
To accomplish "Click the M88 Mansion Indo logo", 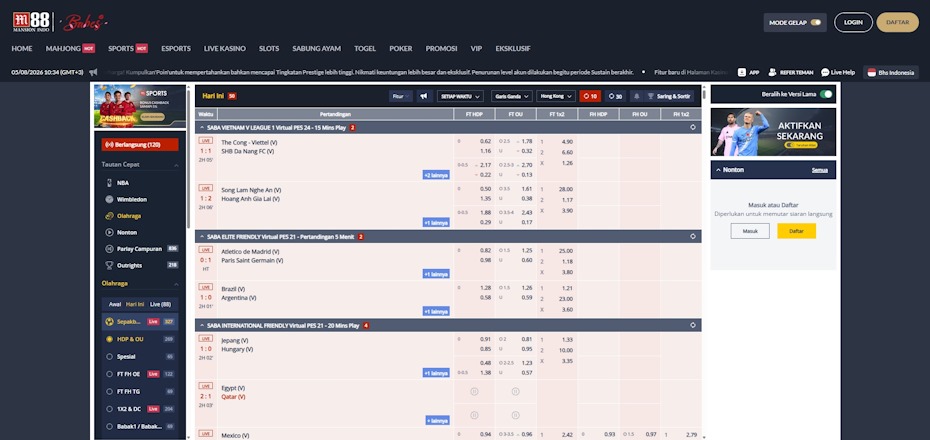I will 31,22.
